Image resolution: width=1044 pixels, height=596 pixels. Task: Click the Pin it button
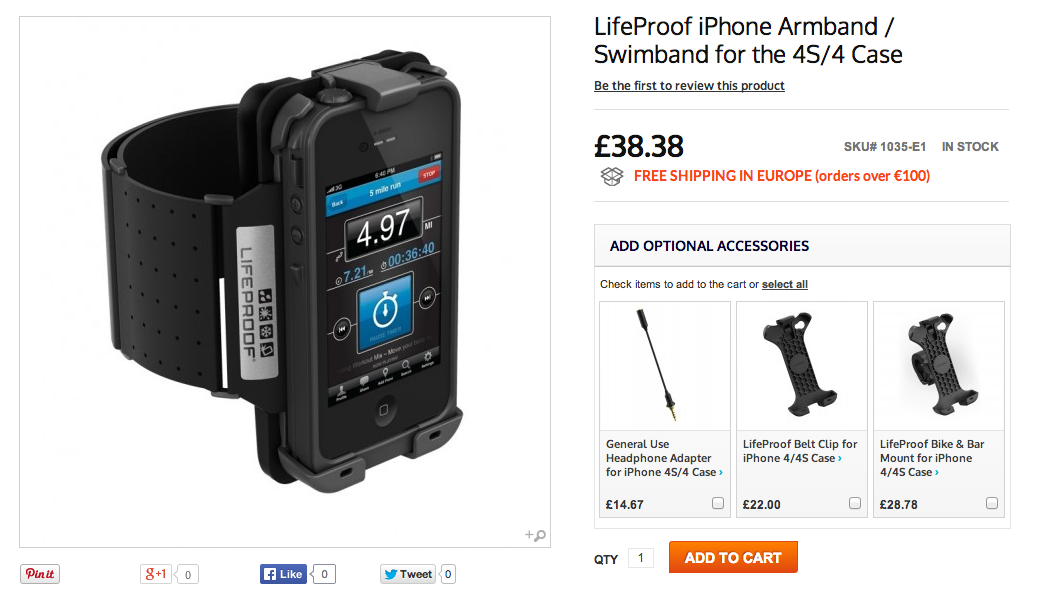[x=40, y=574]
